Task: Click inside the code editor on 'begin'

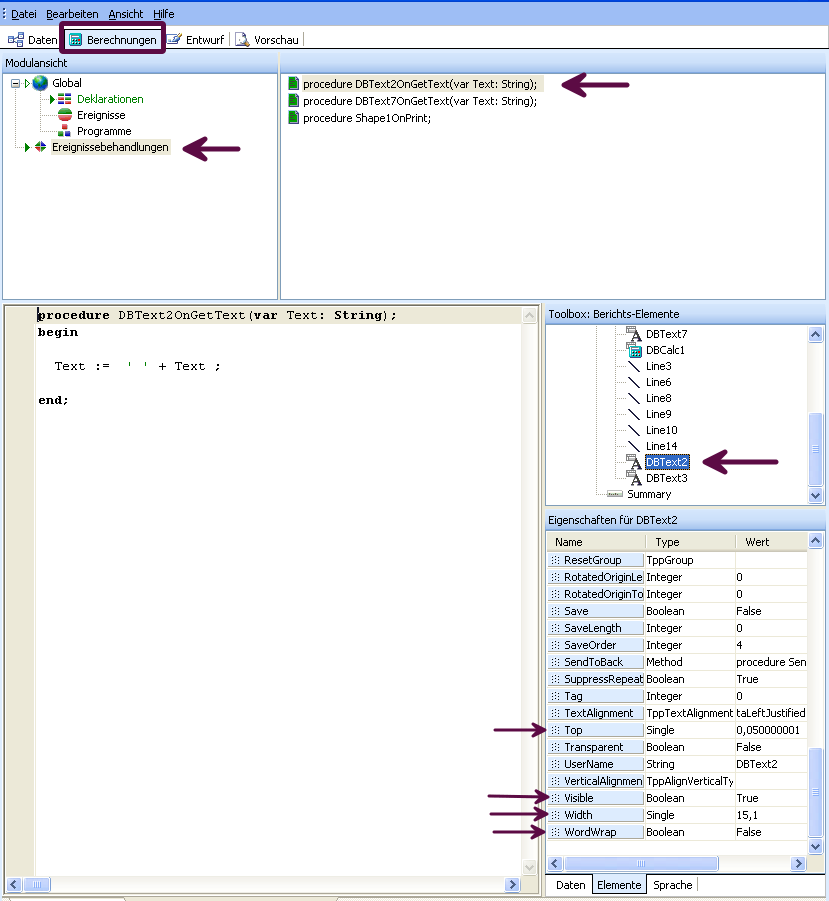Action: tap(57, 332)
